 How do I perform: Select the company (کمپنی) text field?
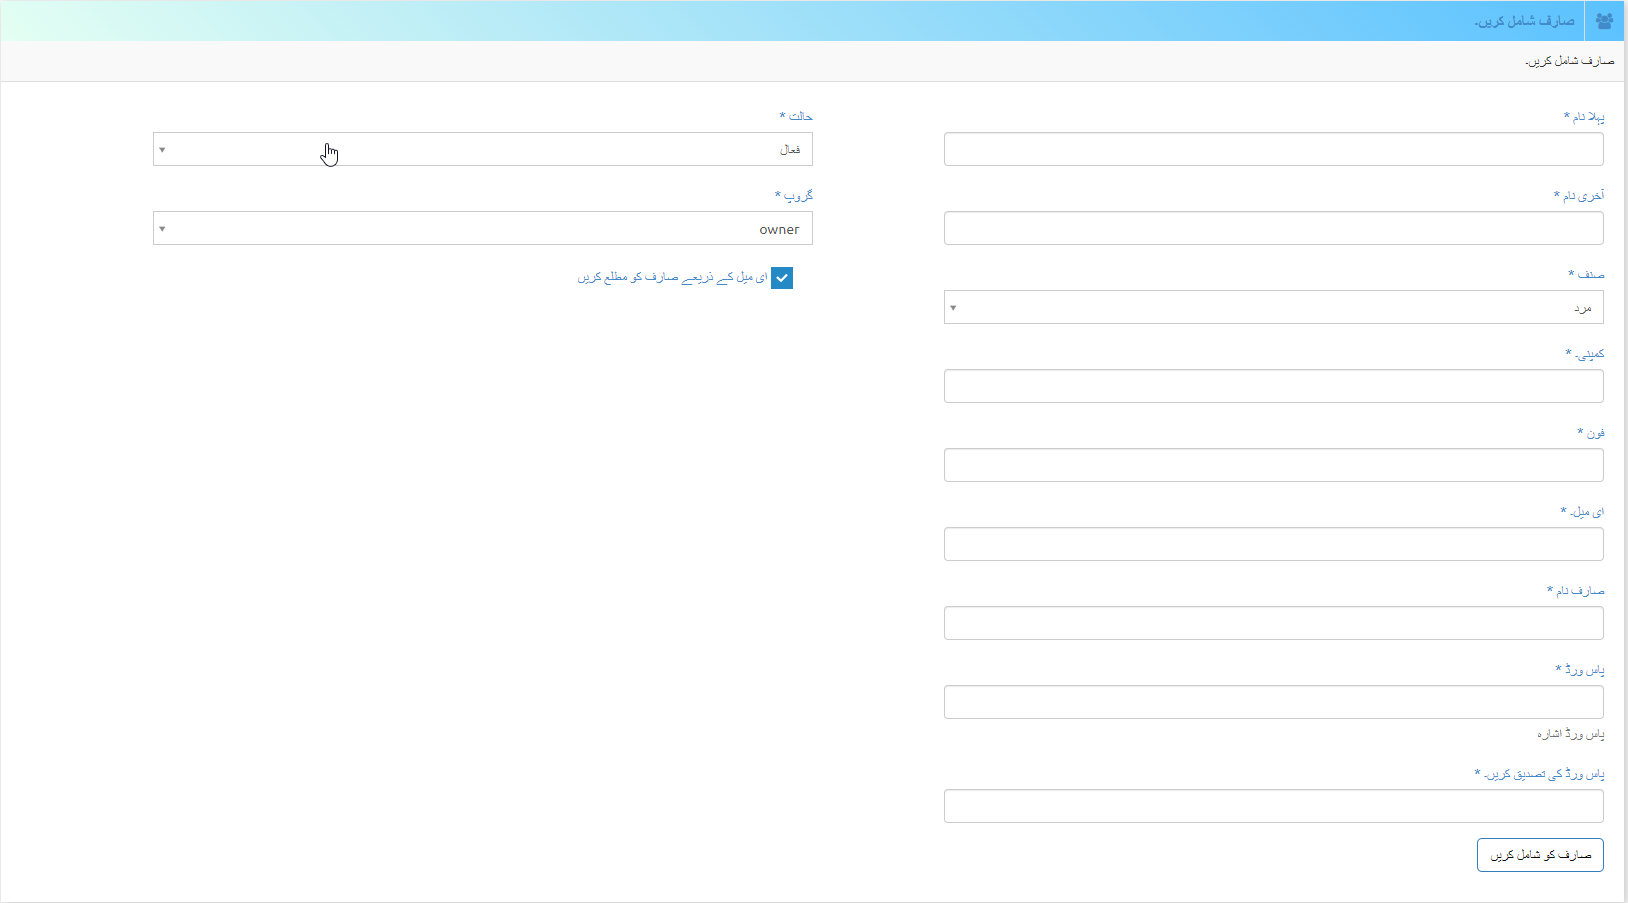click(x=1273, y=387)
